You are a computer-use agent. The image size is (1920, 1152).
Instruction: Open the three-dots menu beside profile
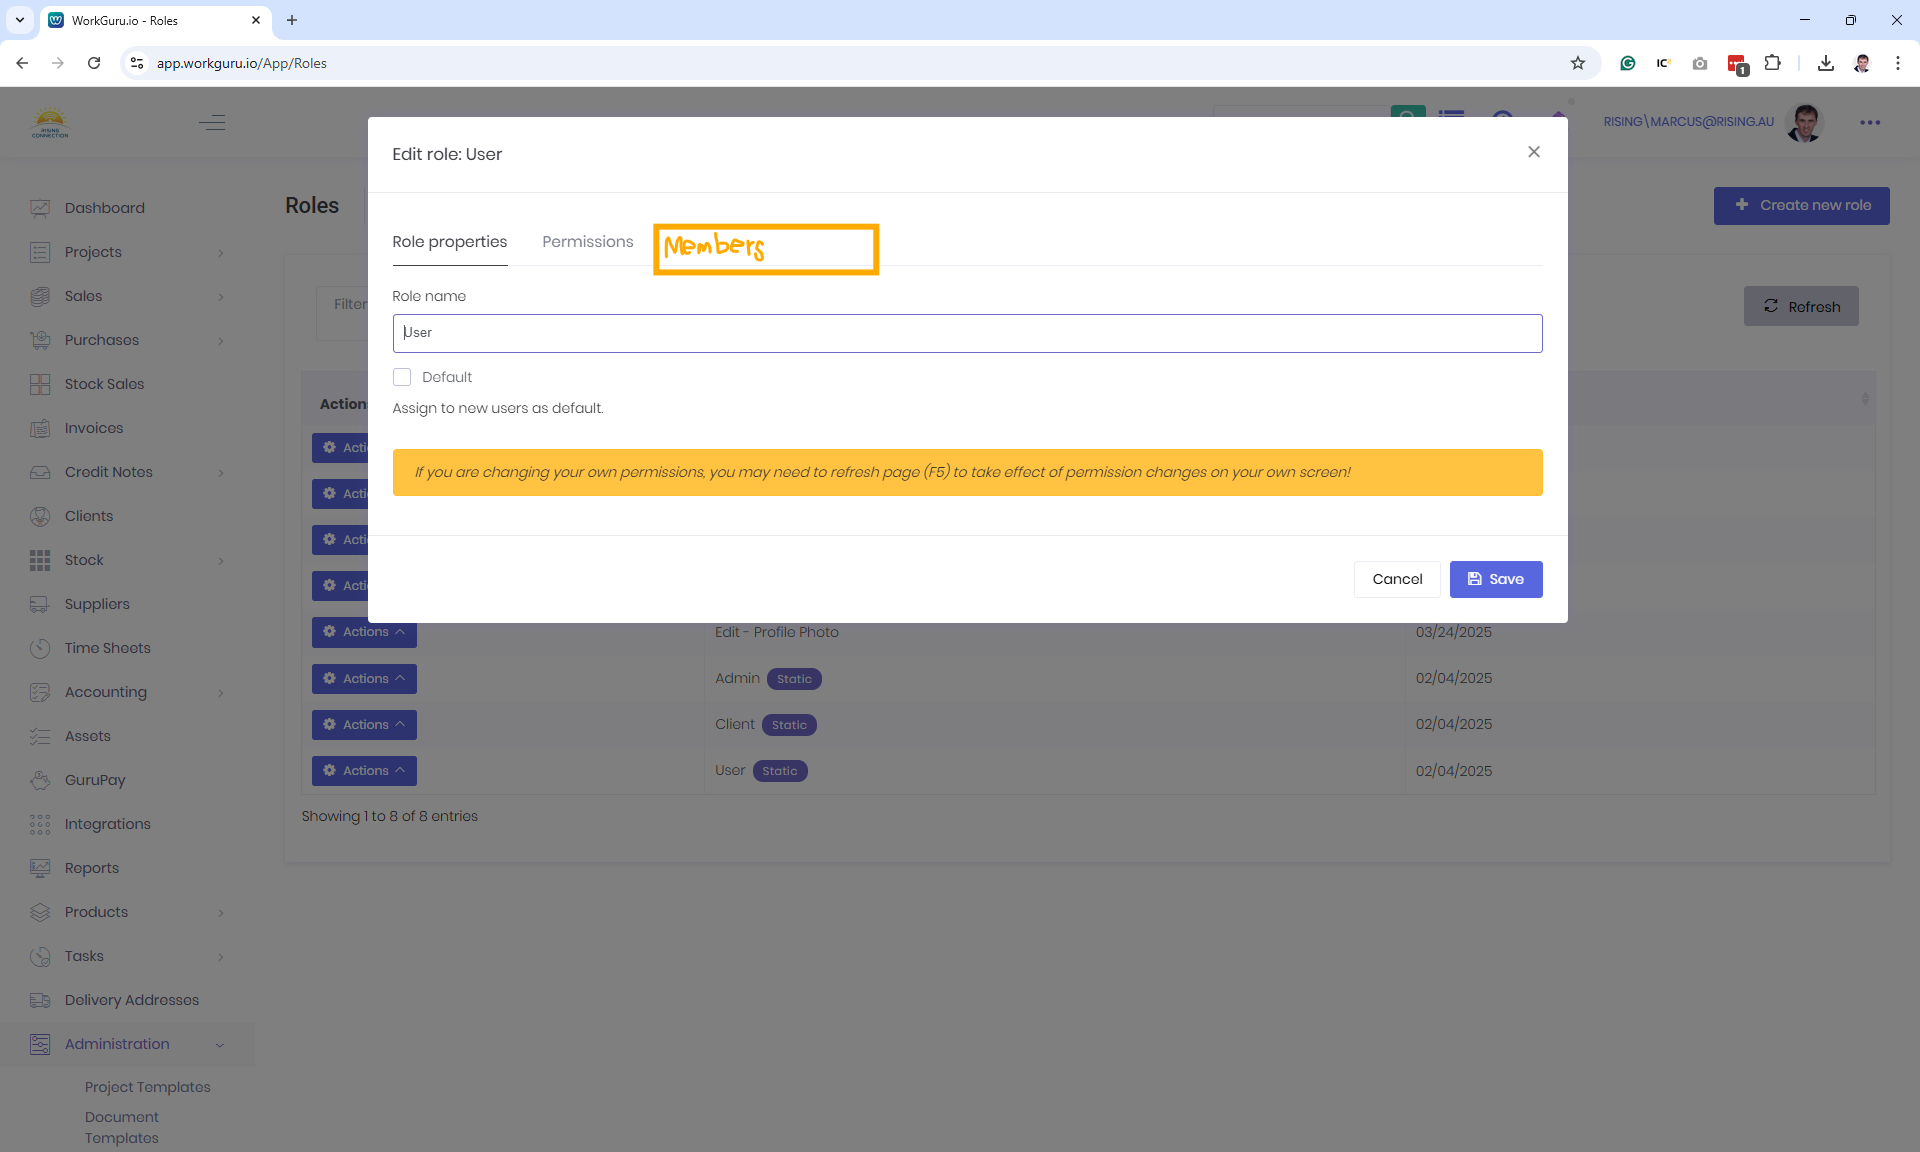[1870, 123]
